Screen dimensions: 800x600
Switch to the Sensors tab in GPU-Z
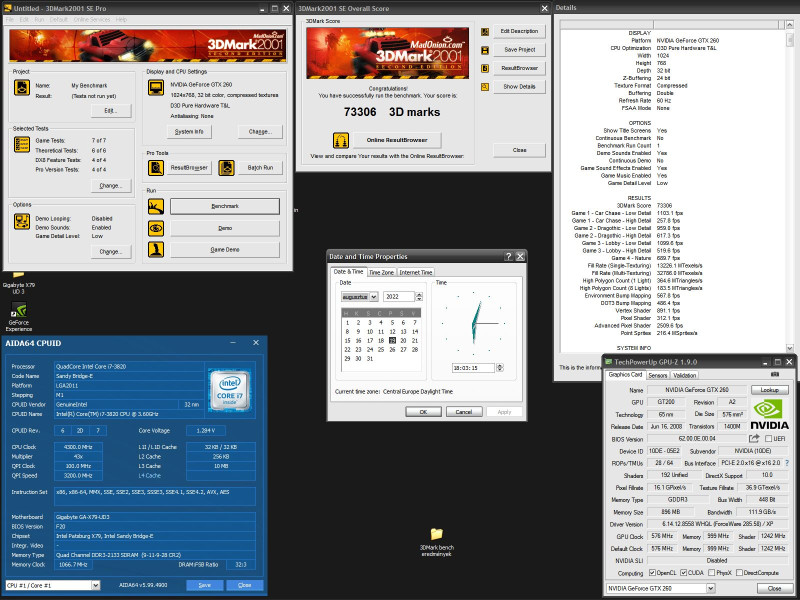click(658, 375)
